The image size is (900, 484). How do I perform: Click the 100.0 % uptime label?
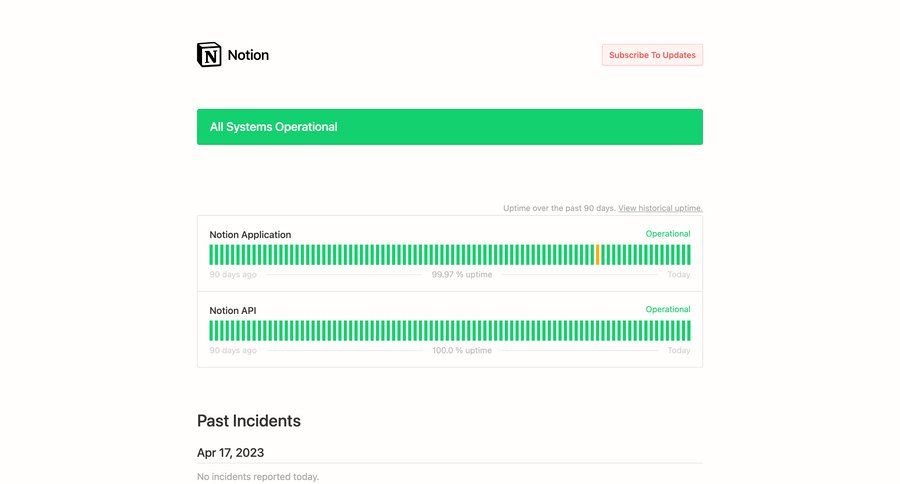click(x=461, y=350)
